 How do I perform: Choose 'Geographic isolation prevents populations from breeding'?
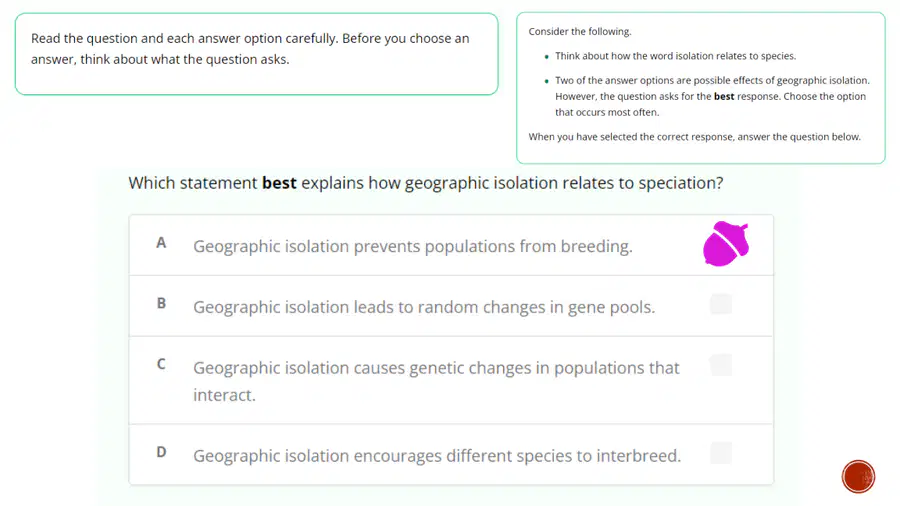click(x=451, y=246)
